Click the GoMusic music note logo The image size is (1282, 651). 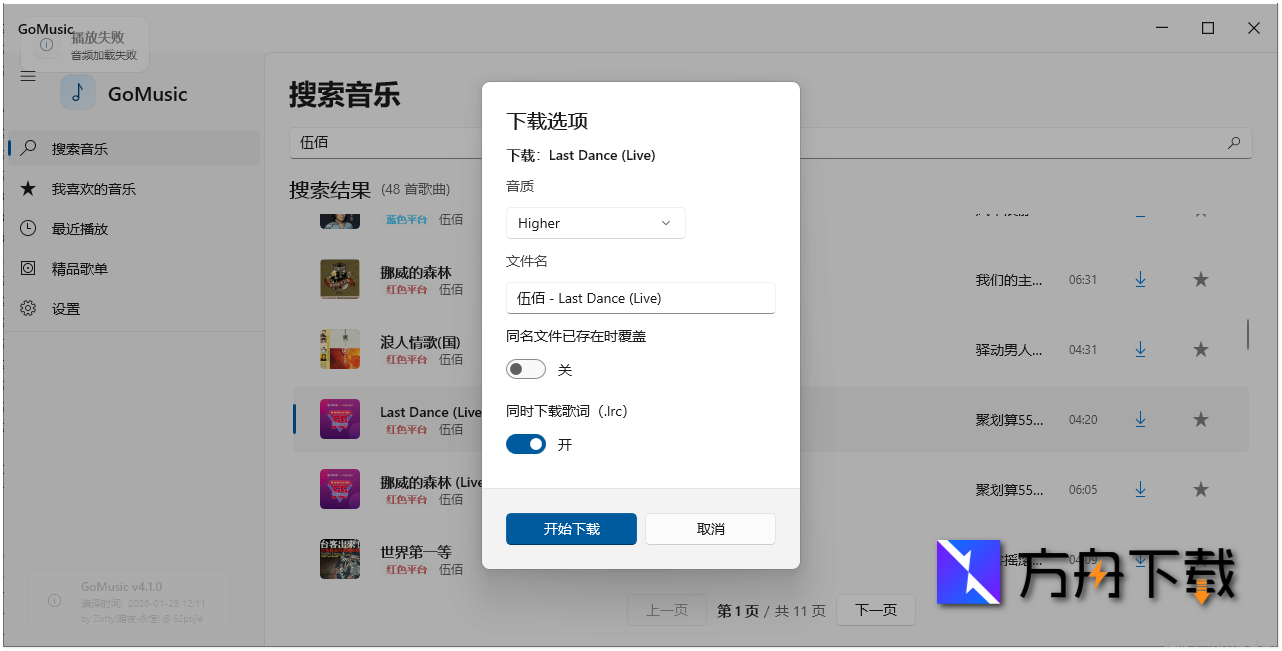coord(78,93)
